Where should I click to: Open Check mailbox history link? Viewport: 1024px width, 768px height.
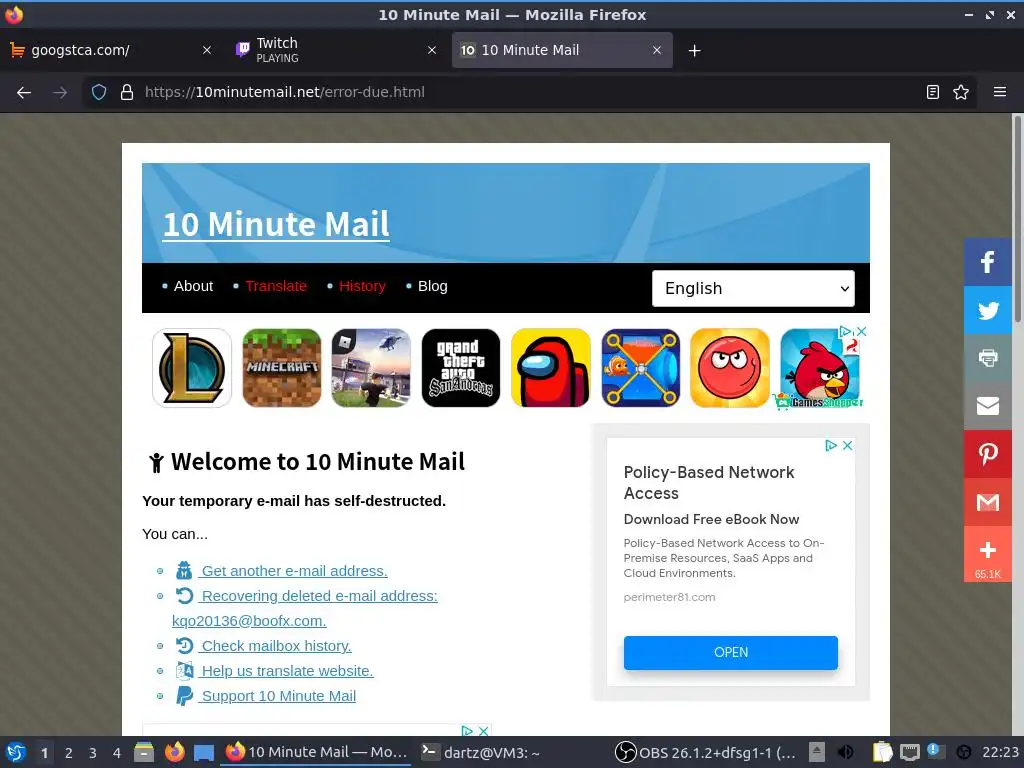coord(275,646)
